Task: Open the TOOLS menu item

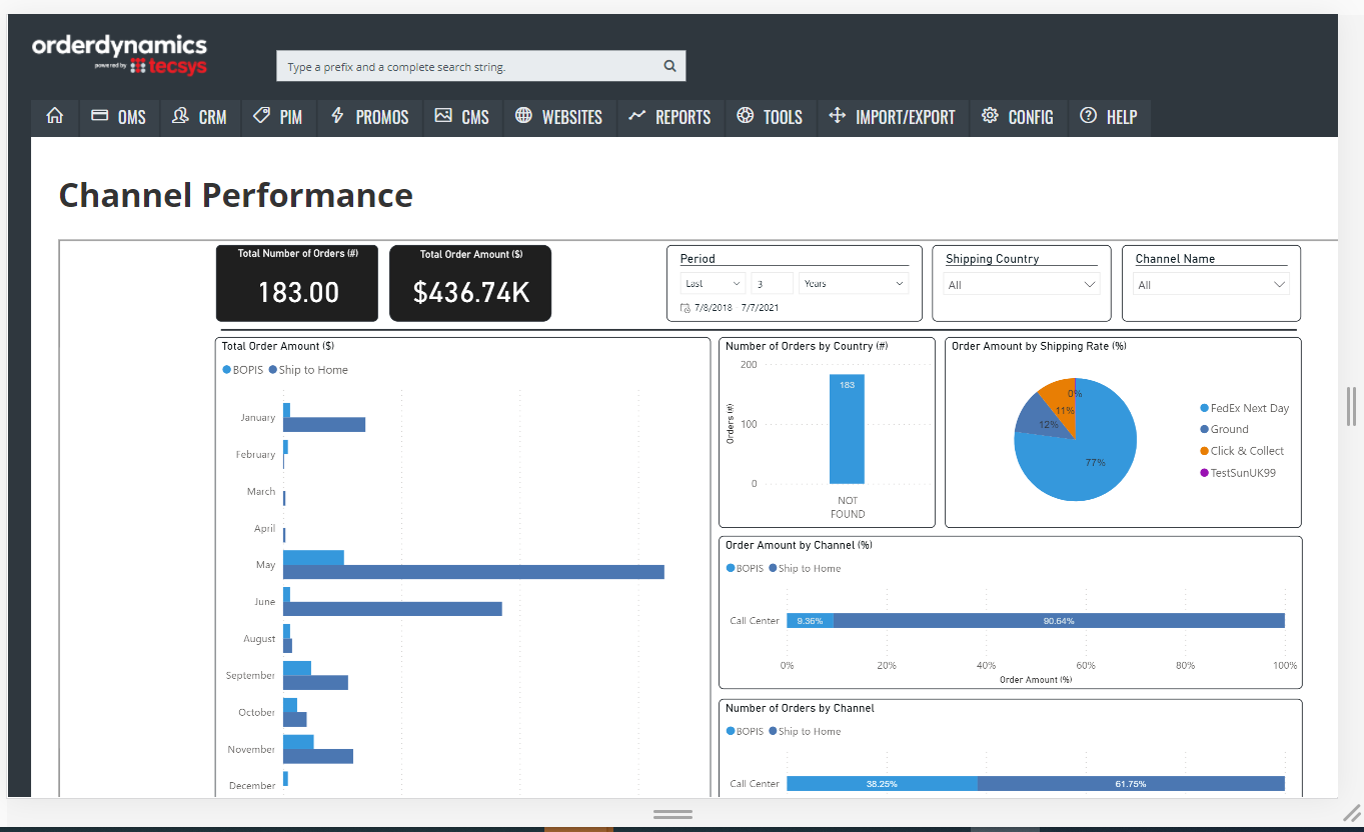Action: tap(744, 117)
